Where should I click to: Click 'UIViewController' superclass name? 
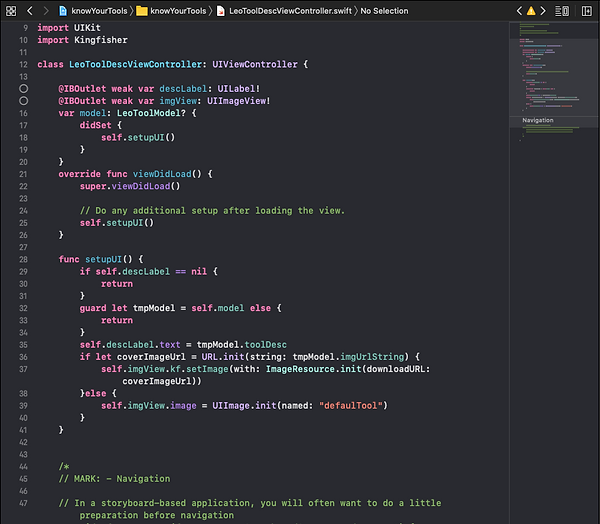point(255,64)
